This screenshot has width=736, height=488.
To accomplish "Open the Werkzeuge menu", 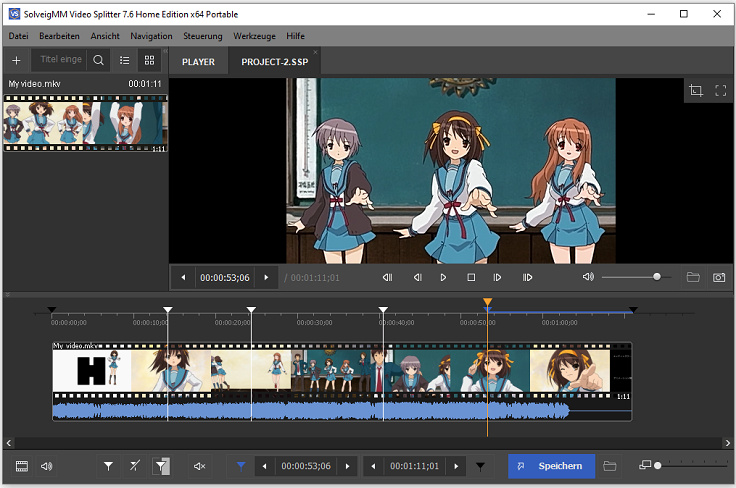I will click(254, 36).
